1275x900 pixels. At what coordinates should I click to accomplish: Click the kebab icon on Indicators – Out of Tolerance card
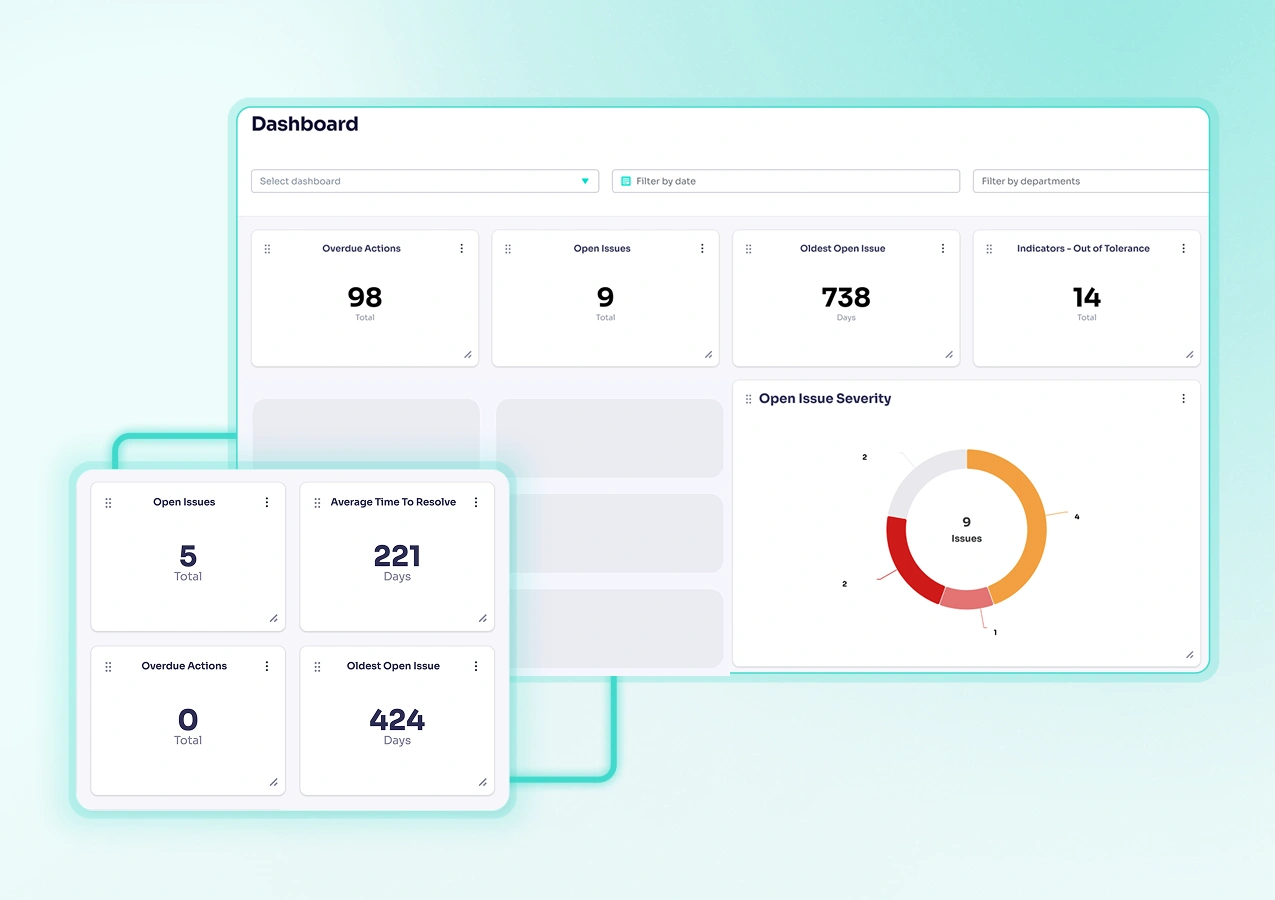coord(1183,248)
